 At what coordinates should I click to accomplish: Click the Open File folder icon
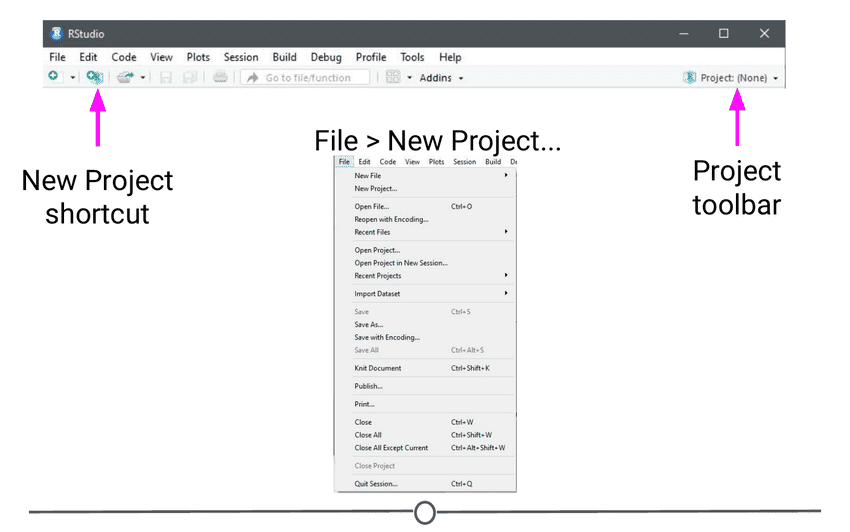(x=125, y=78)
